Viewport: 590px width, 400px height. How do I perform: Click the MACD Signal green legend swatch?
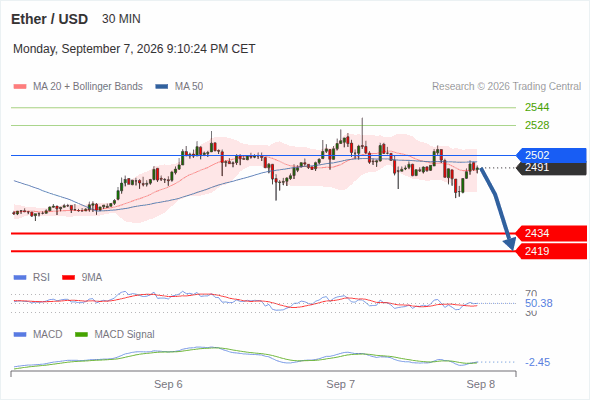(x=81, y=335)
